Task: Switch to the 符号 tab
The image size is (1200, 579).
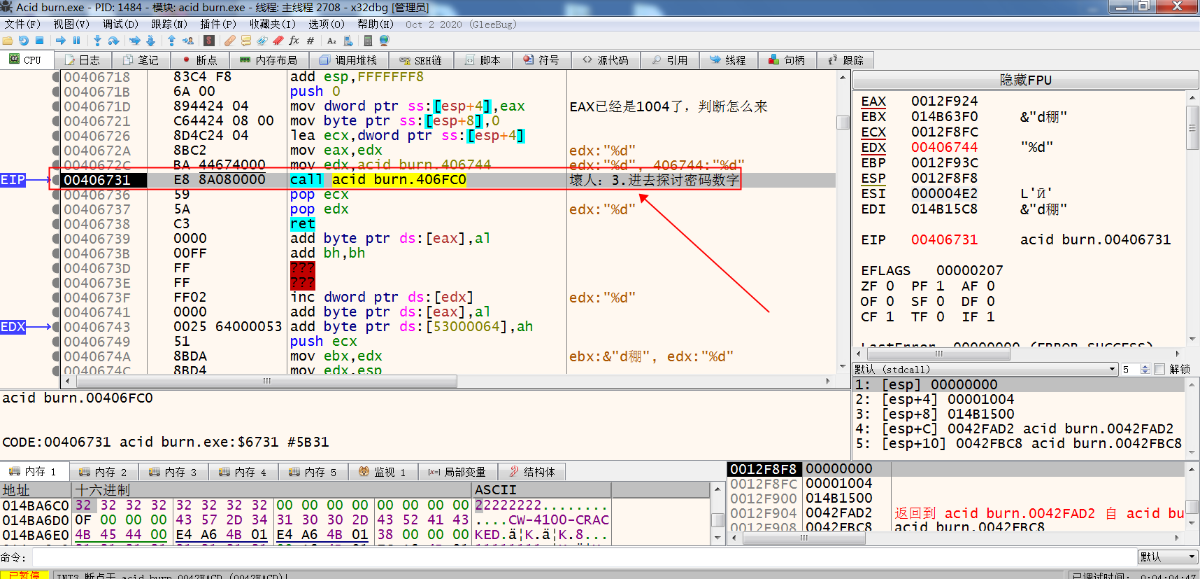Action: [541, 60]
